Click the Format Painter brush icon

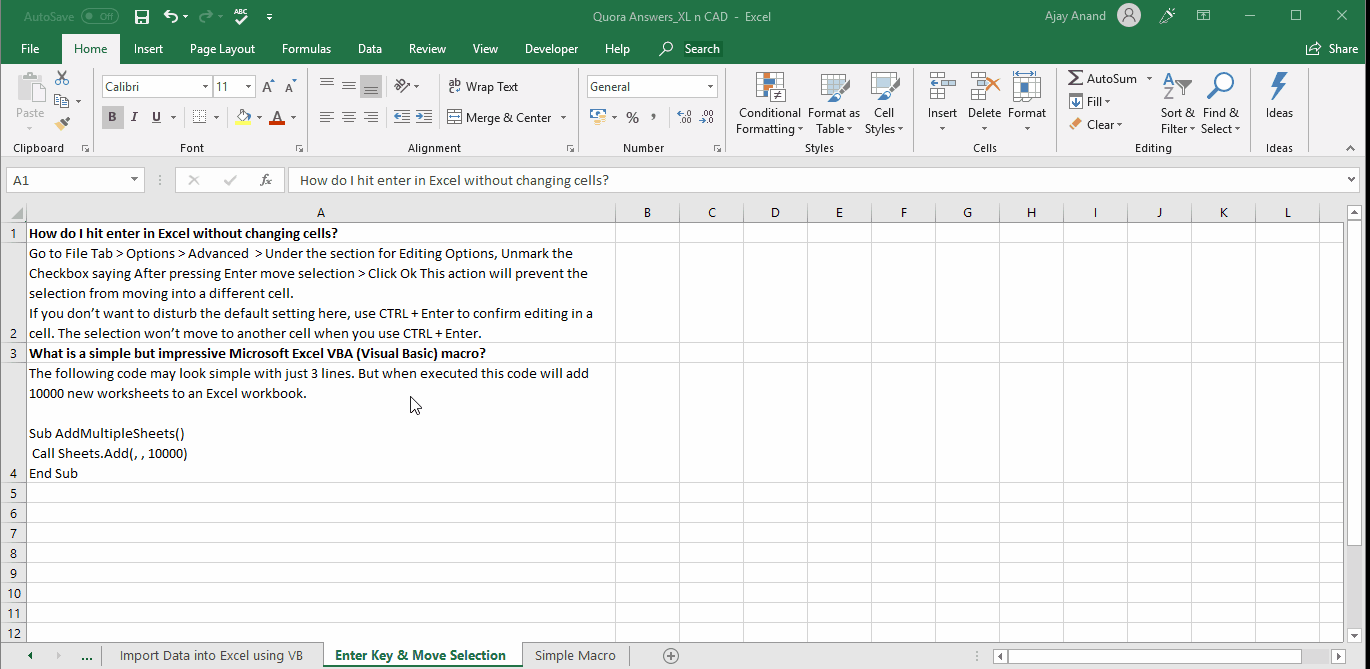click(62, 124)
